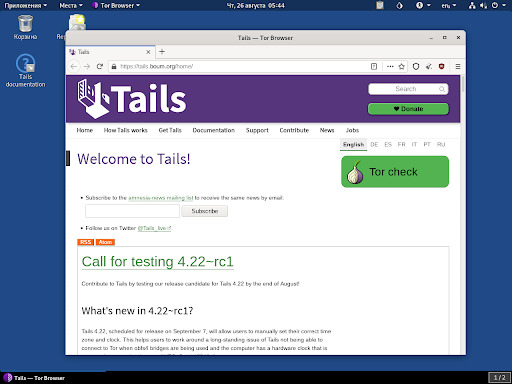Open the Tails documentation desktop icon

pos(25,71)
